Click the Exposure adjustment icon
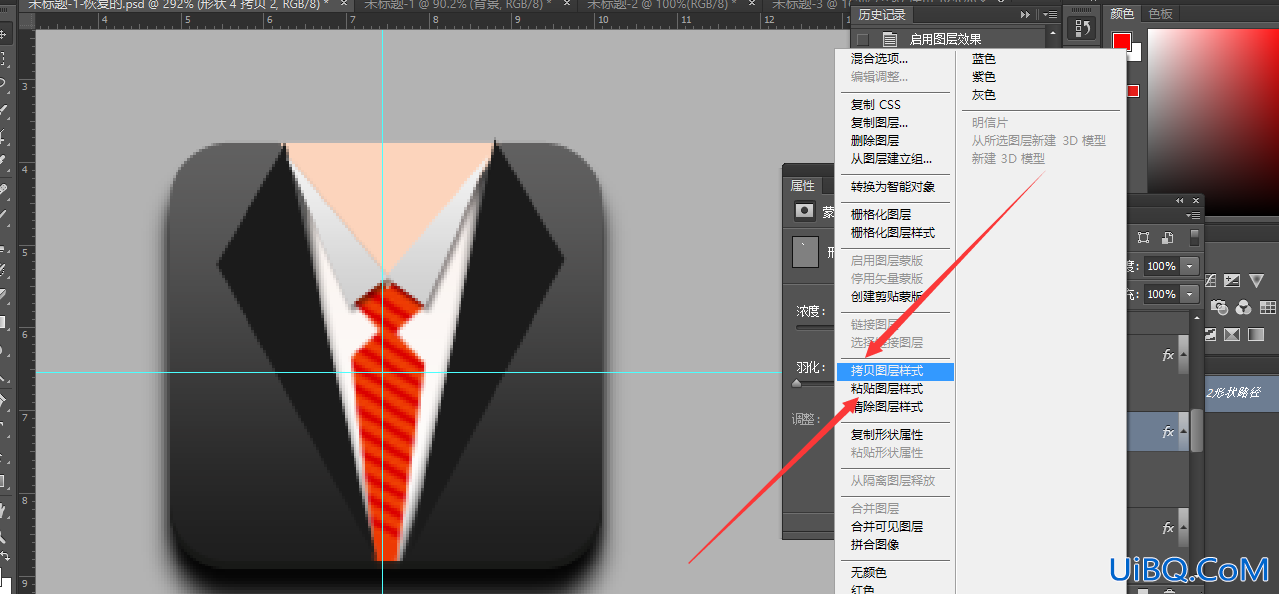The image size is (1279, 594). 1232,281
